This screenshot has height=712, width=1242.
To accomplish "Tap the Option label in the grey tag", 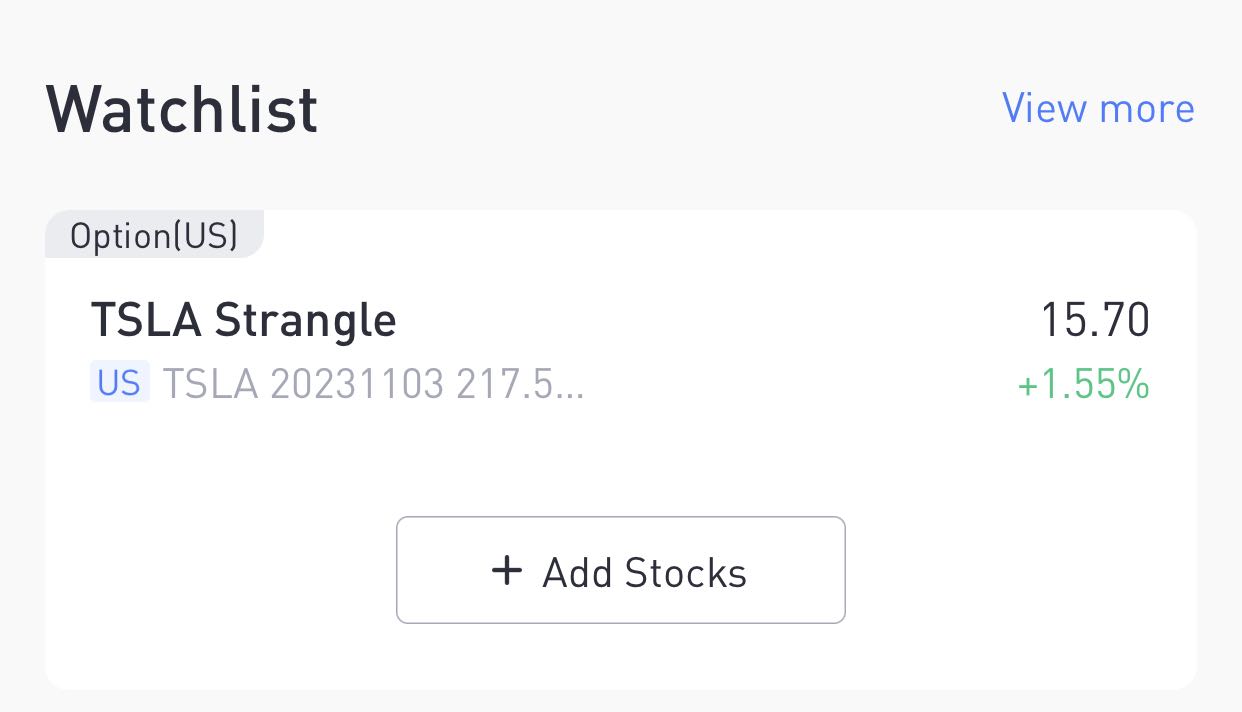I will click(x=120, y=236).
